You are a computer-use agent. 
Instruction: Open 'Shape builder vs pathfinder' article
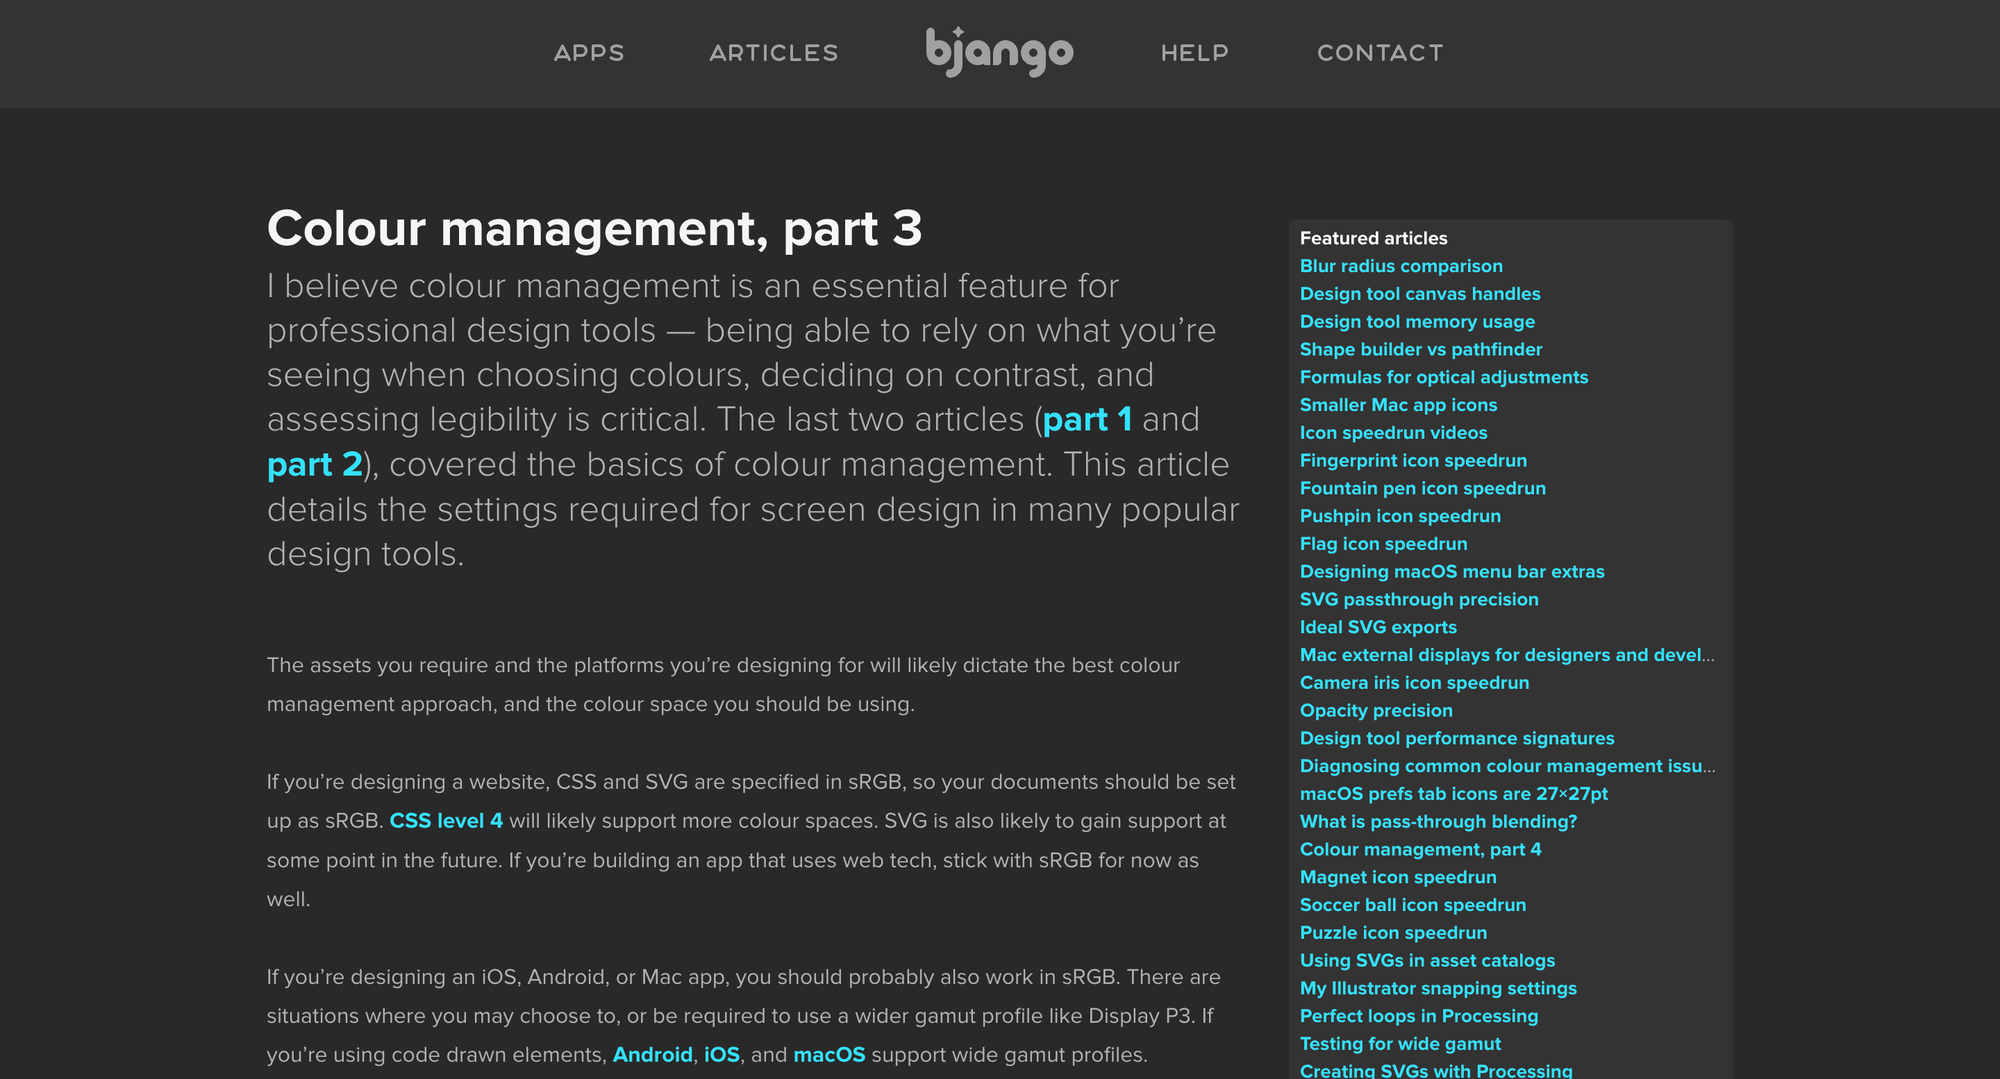(x=1421, y=350)
